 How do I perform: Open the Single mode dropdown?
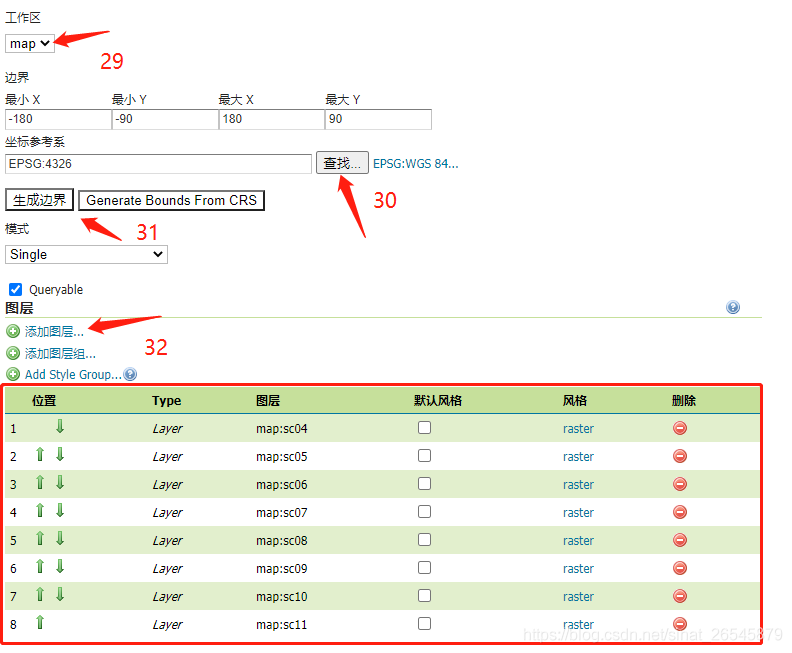click(x=86, y=254)
